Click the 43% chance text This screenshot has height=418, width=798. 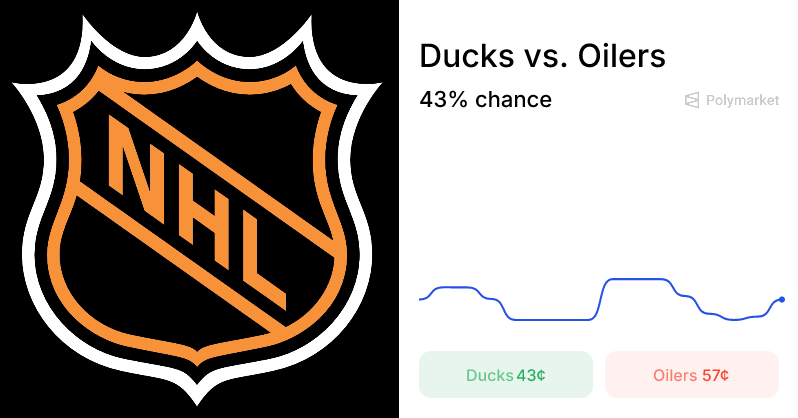[485, 100]
